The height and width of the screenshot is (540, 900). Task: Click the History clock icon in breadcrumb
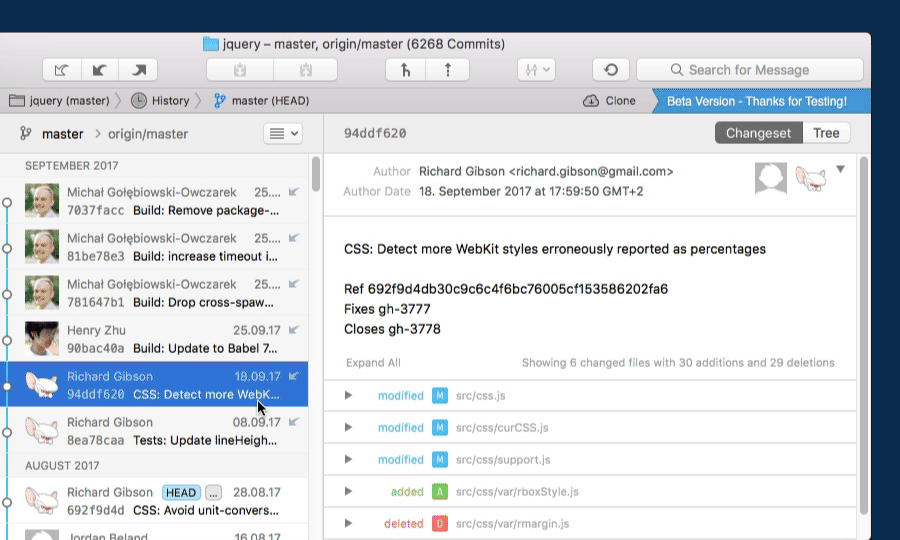pyautogui.click(x=138, y=101)
